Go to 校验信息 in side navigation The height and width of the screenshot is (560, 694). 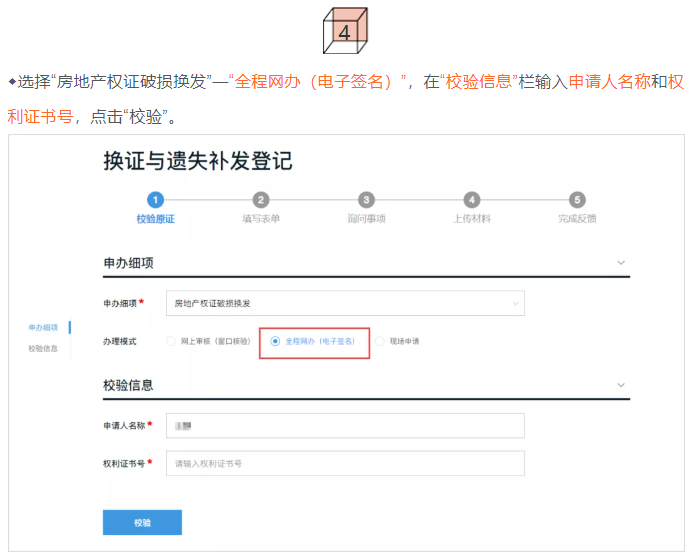point(43,348)
